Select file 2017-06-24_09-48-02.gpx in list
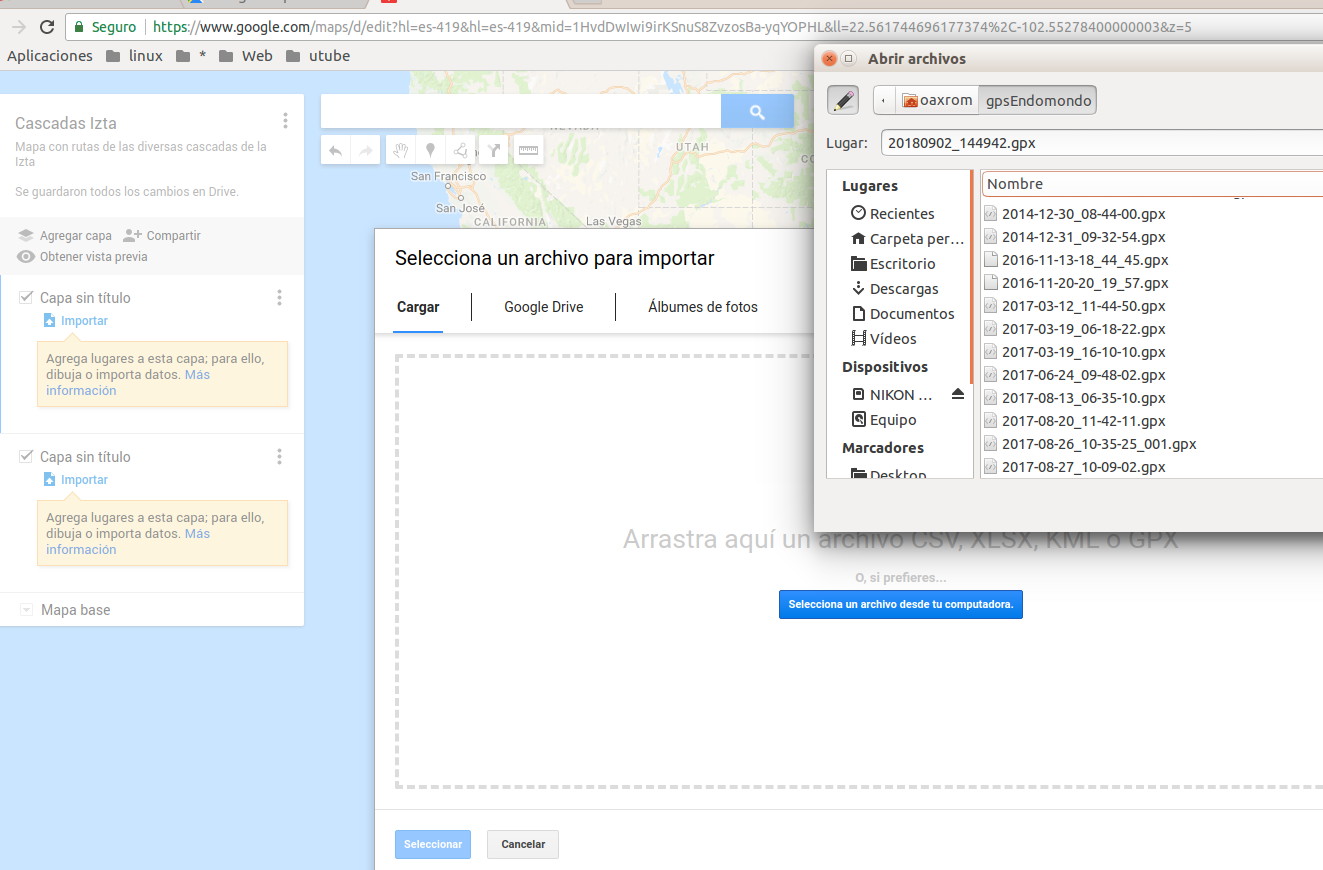This screenshot has width=1323, height=870. click(1083, 375)
